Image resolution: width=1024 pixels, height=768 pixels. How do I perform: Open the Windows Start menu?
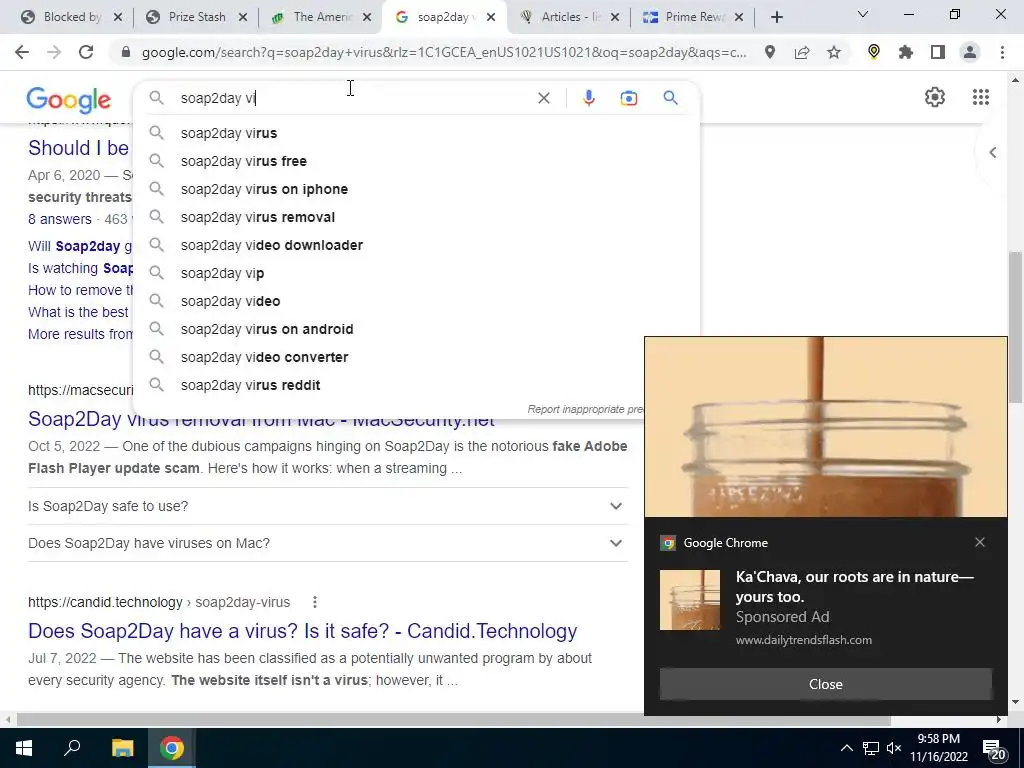[24, 748]
